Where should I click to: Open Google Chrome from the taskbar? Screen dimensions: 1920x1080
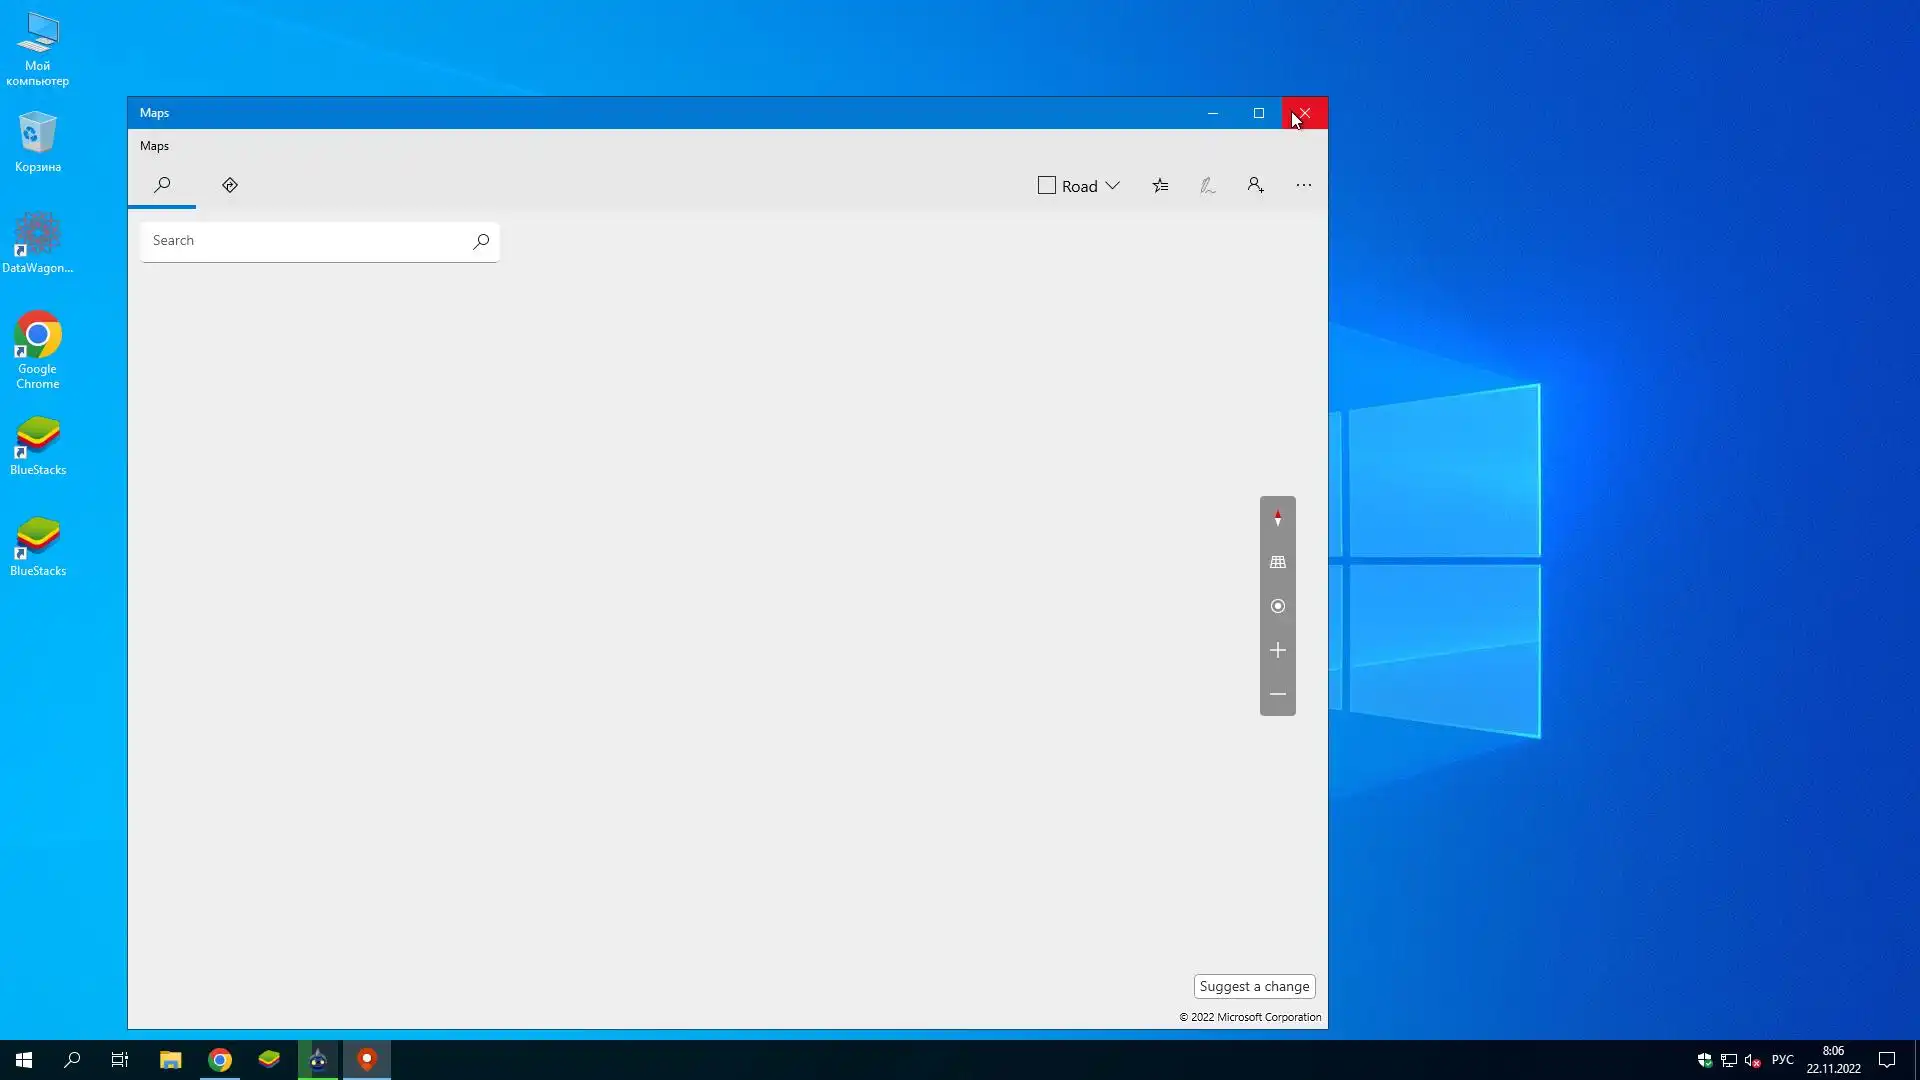tap(220, 1060)
